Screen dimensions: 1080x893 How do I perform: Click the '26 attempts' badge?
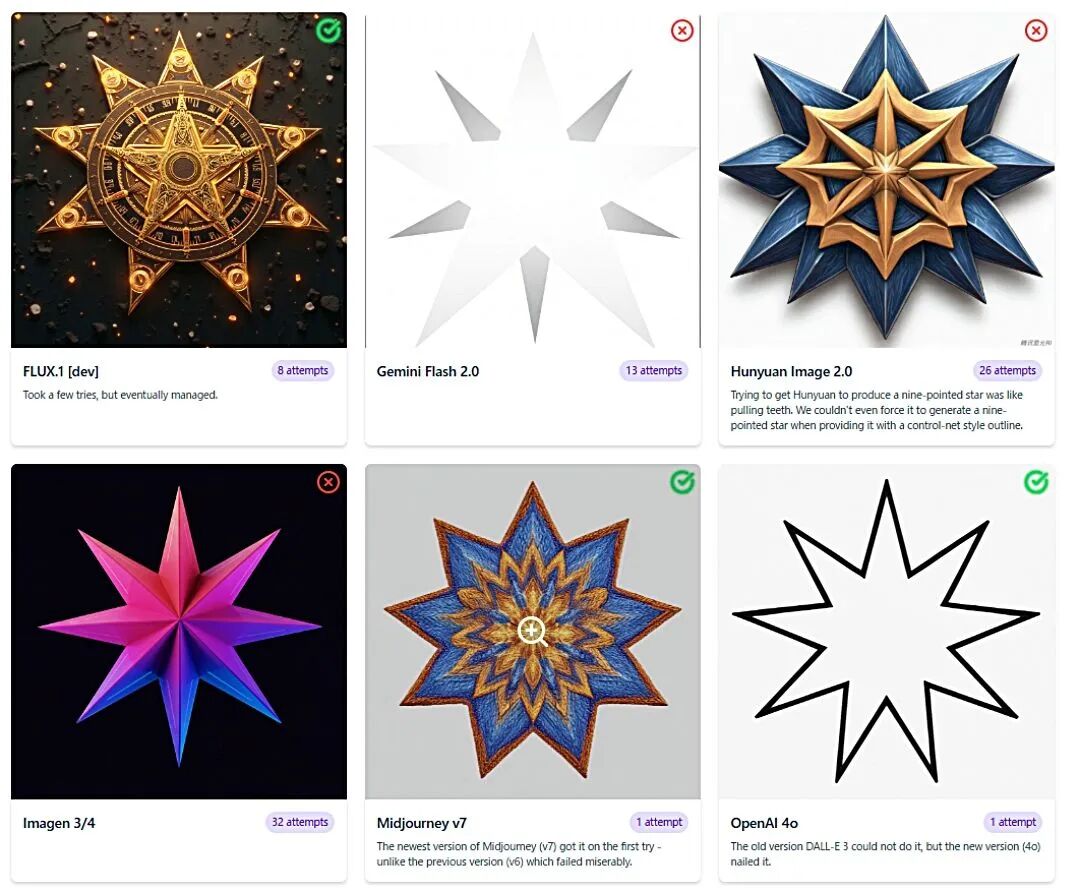(1007, 370)
